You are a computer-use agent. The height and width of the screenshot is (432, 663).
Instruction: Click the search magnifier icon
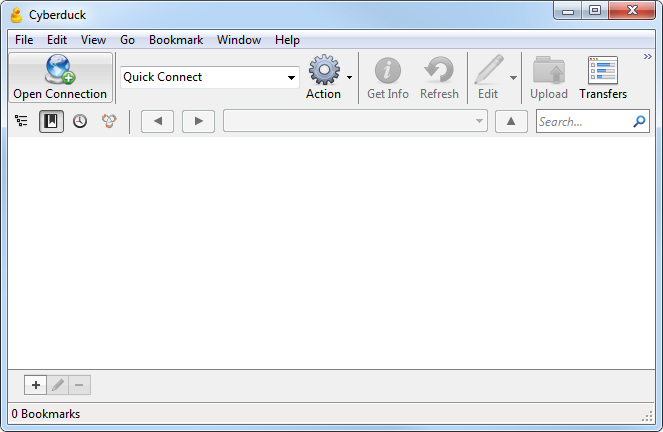pyautogui.click(x=639, y=121)
